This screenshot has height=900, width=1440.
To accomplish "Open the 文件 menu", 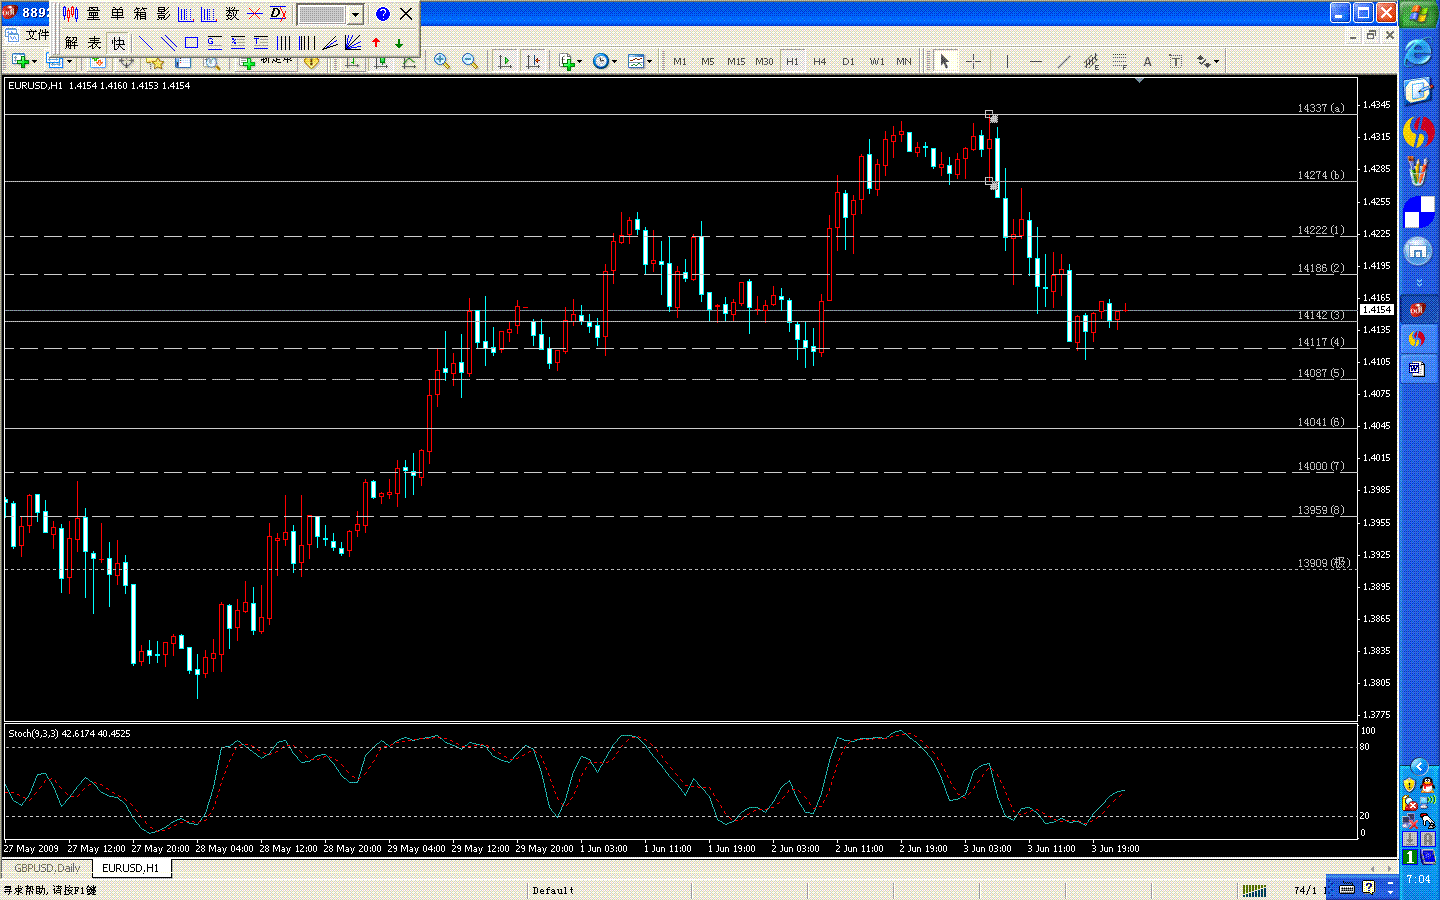I will [37, 35].
